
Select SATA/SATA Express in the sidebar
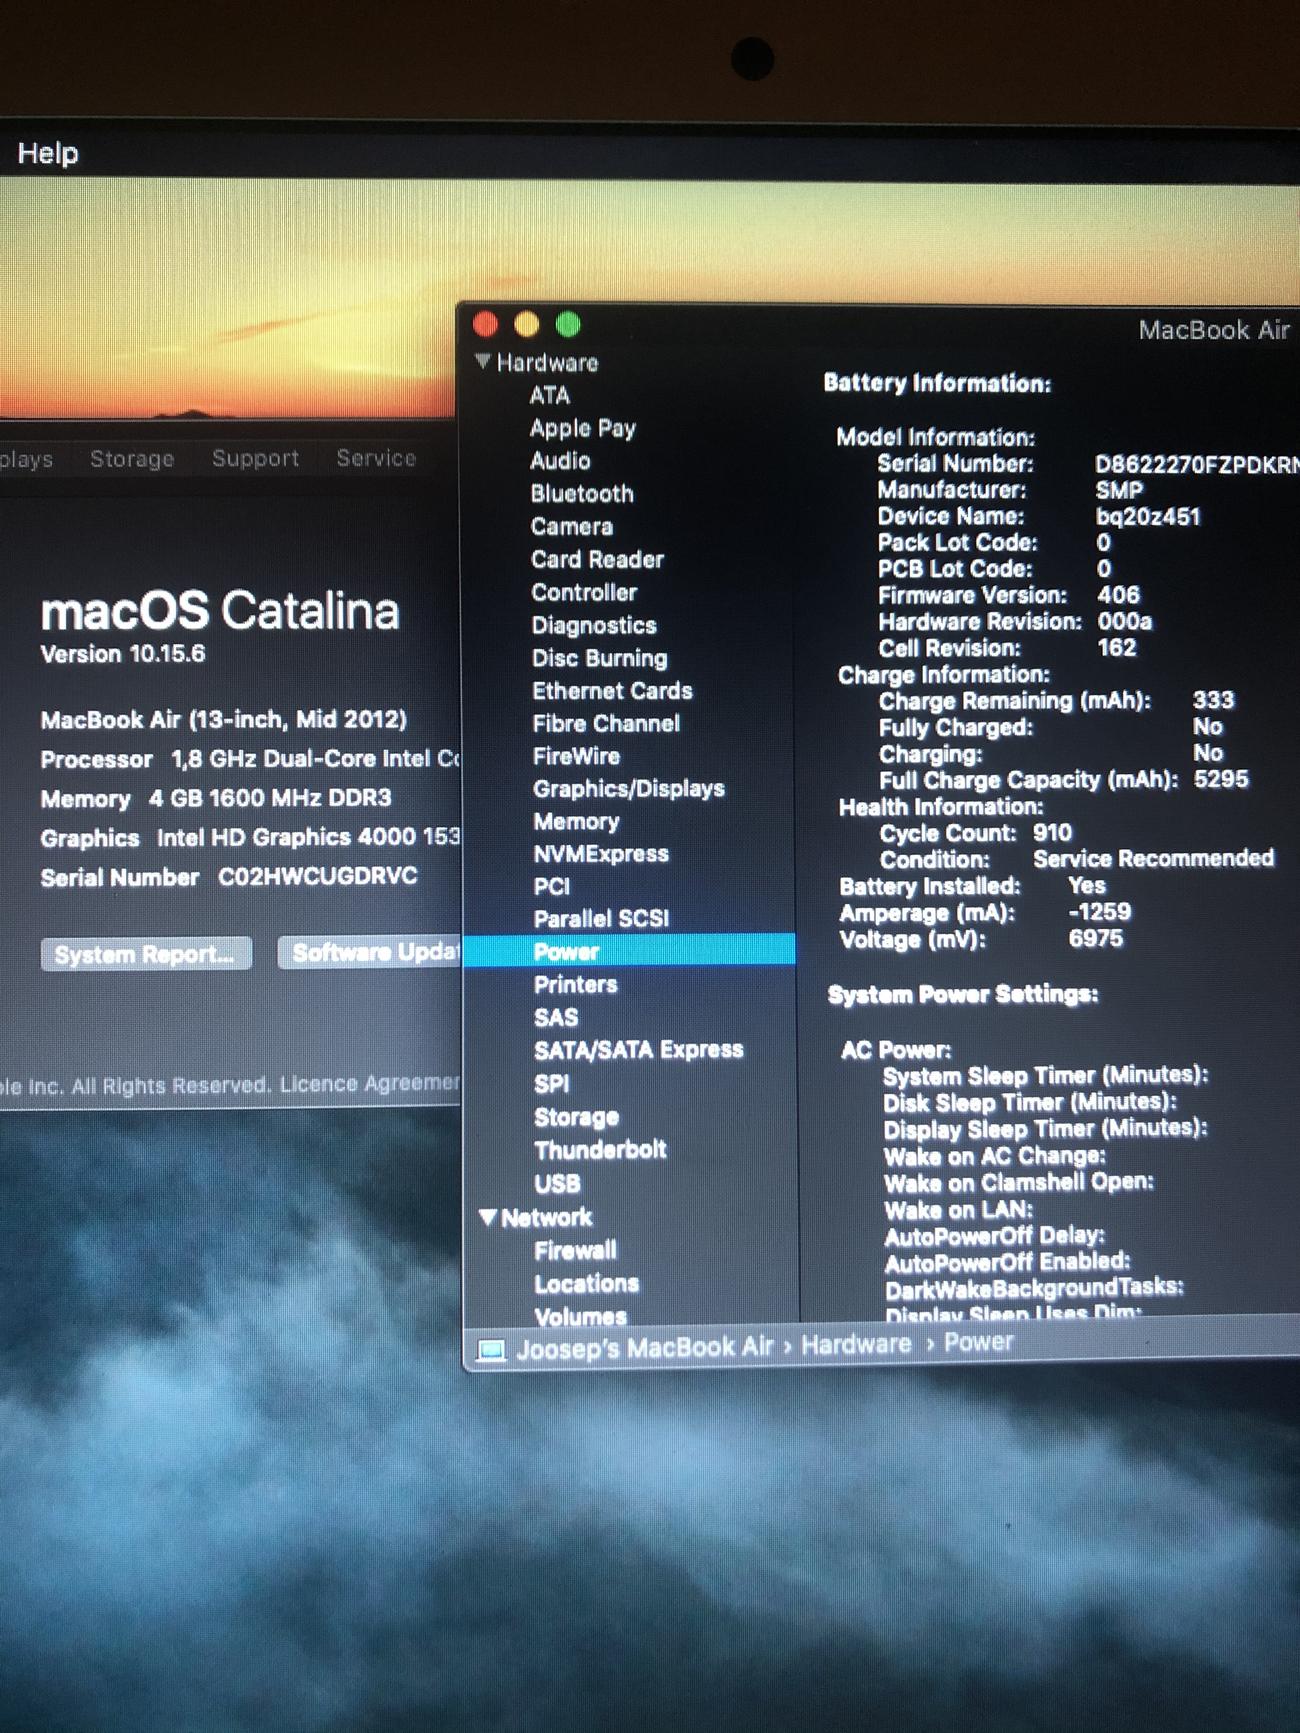coord(639,1050)
